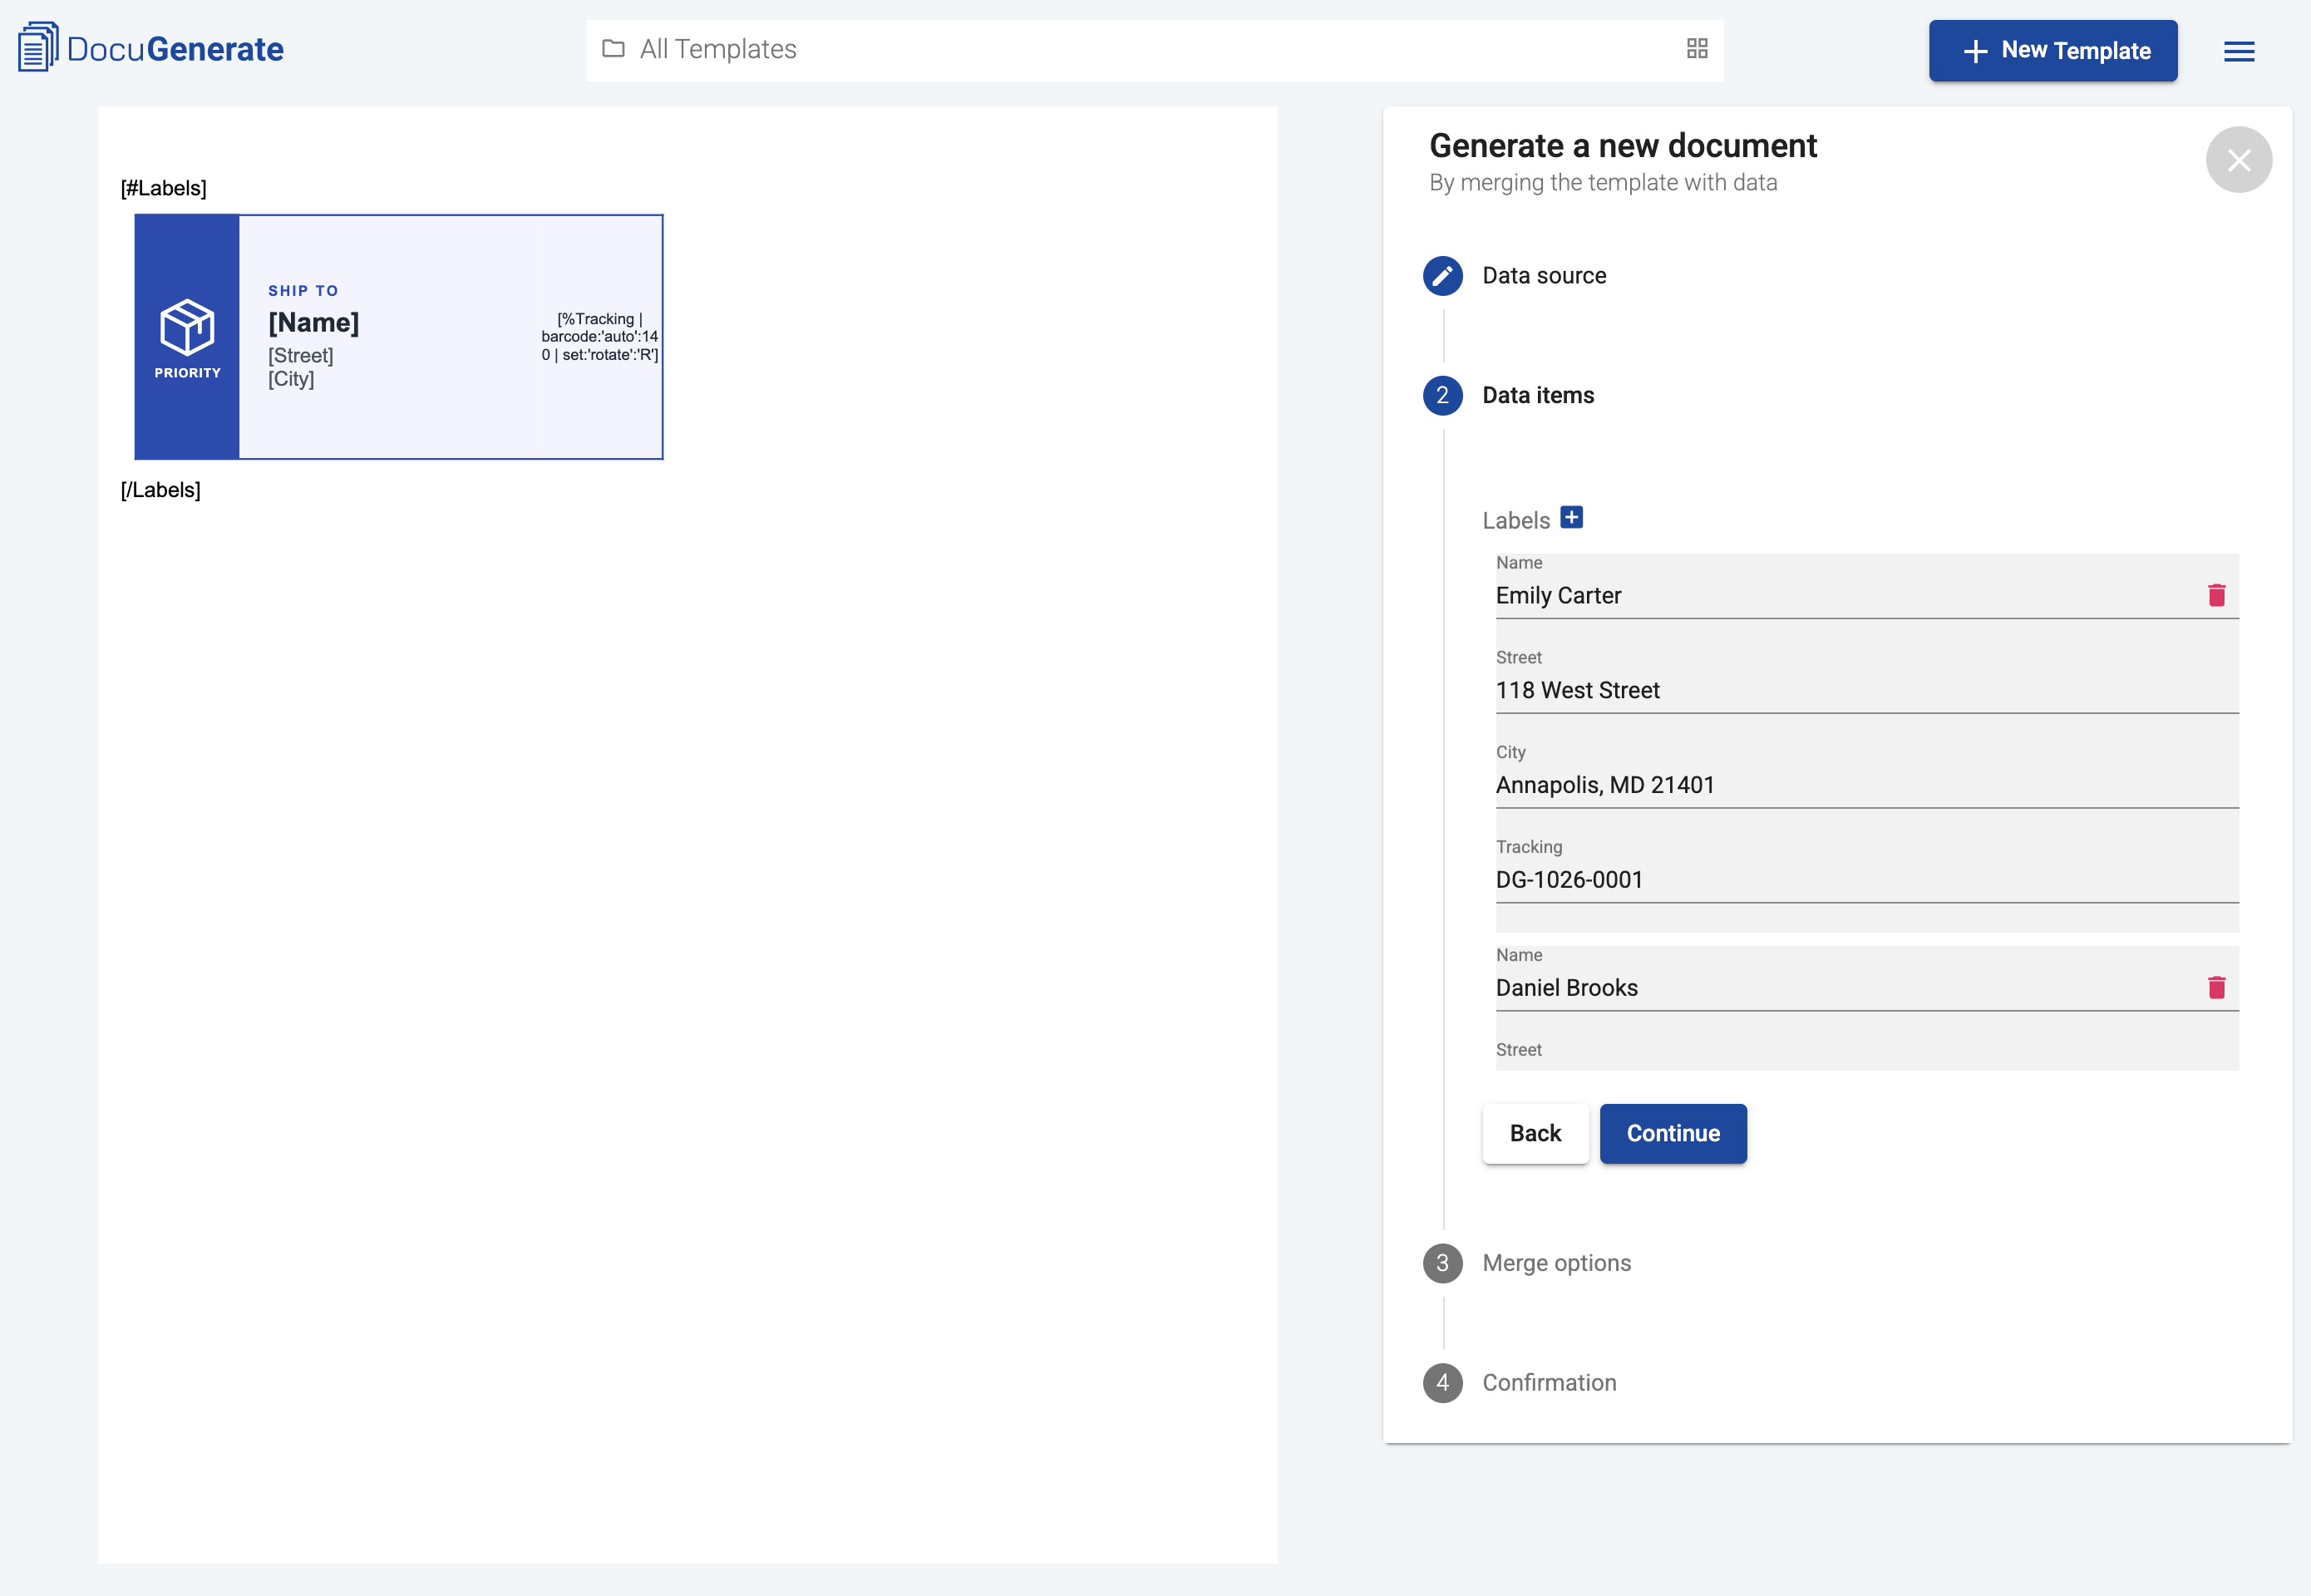Open the hamburger menu icon

point(2239,51)
